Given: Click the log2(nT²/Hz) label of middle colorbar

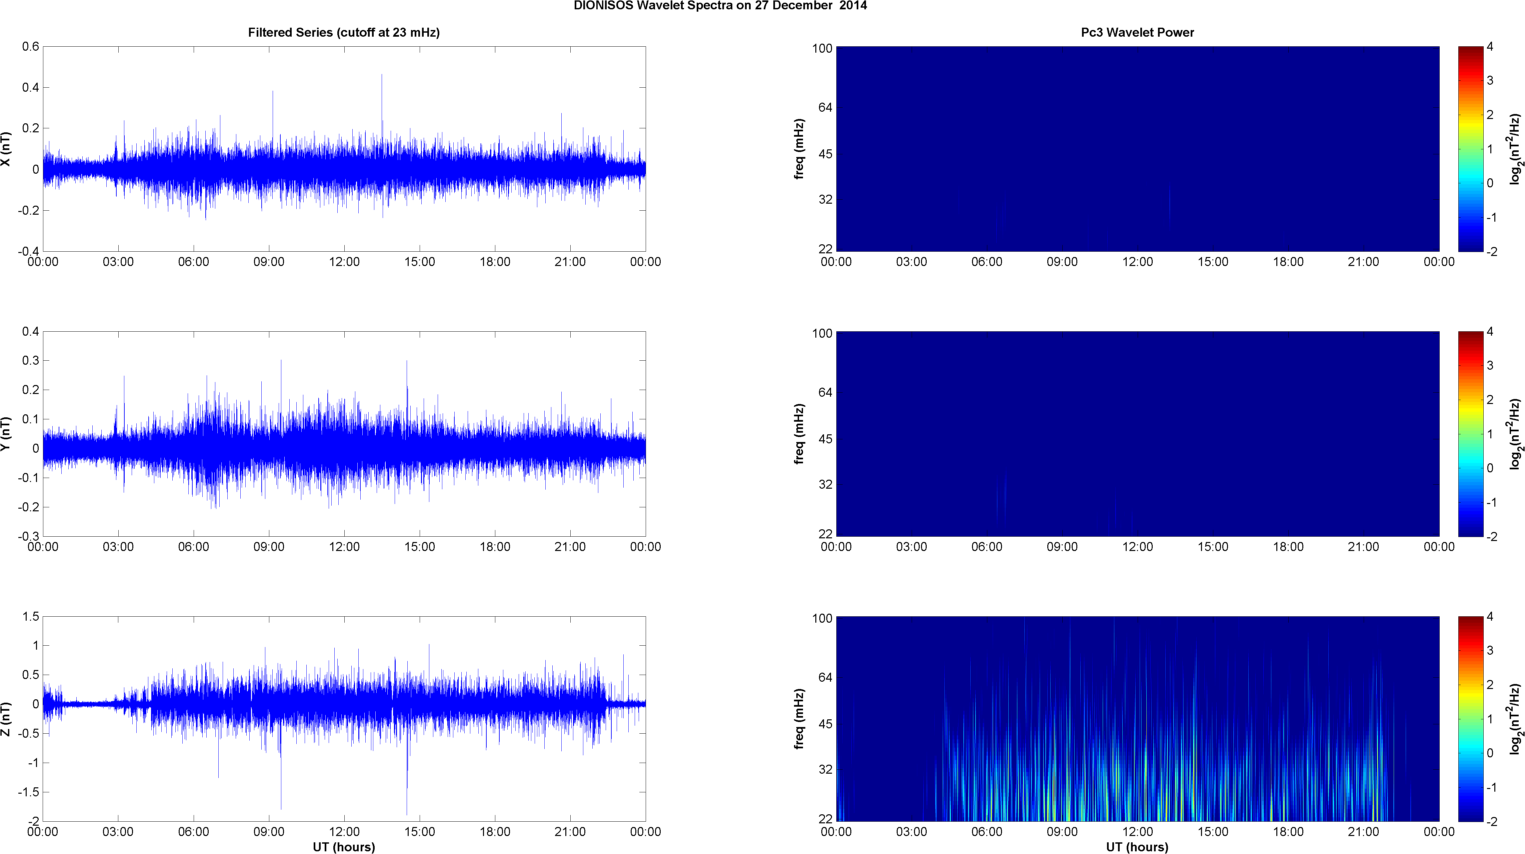Looking at the screenshot, I should [x=1516, y=434].
